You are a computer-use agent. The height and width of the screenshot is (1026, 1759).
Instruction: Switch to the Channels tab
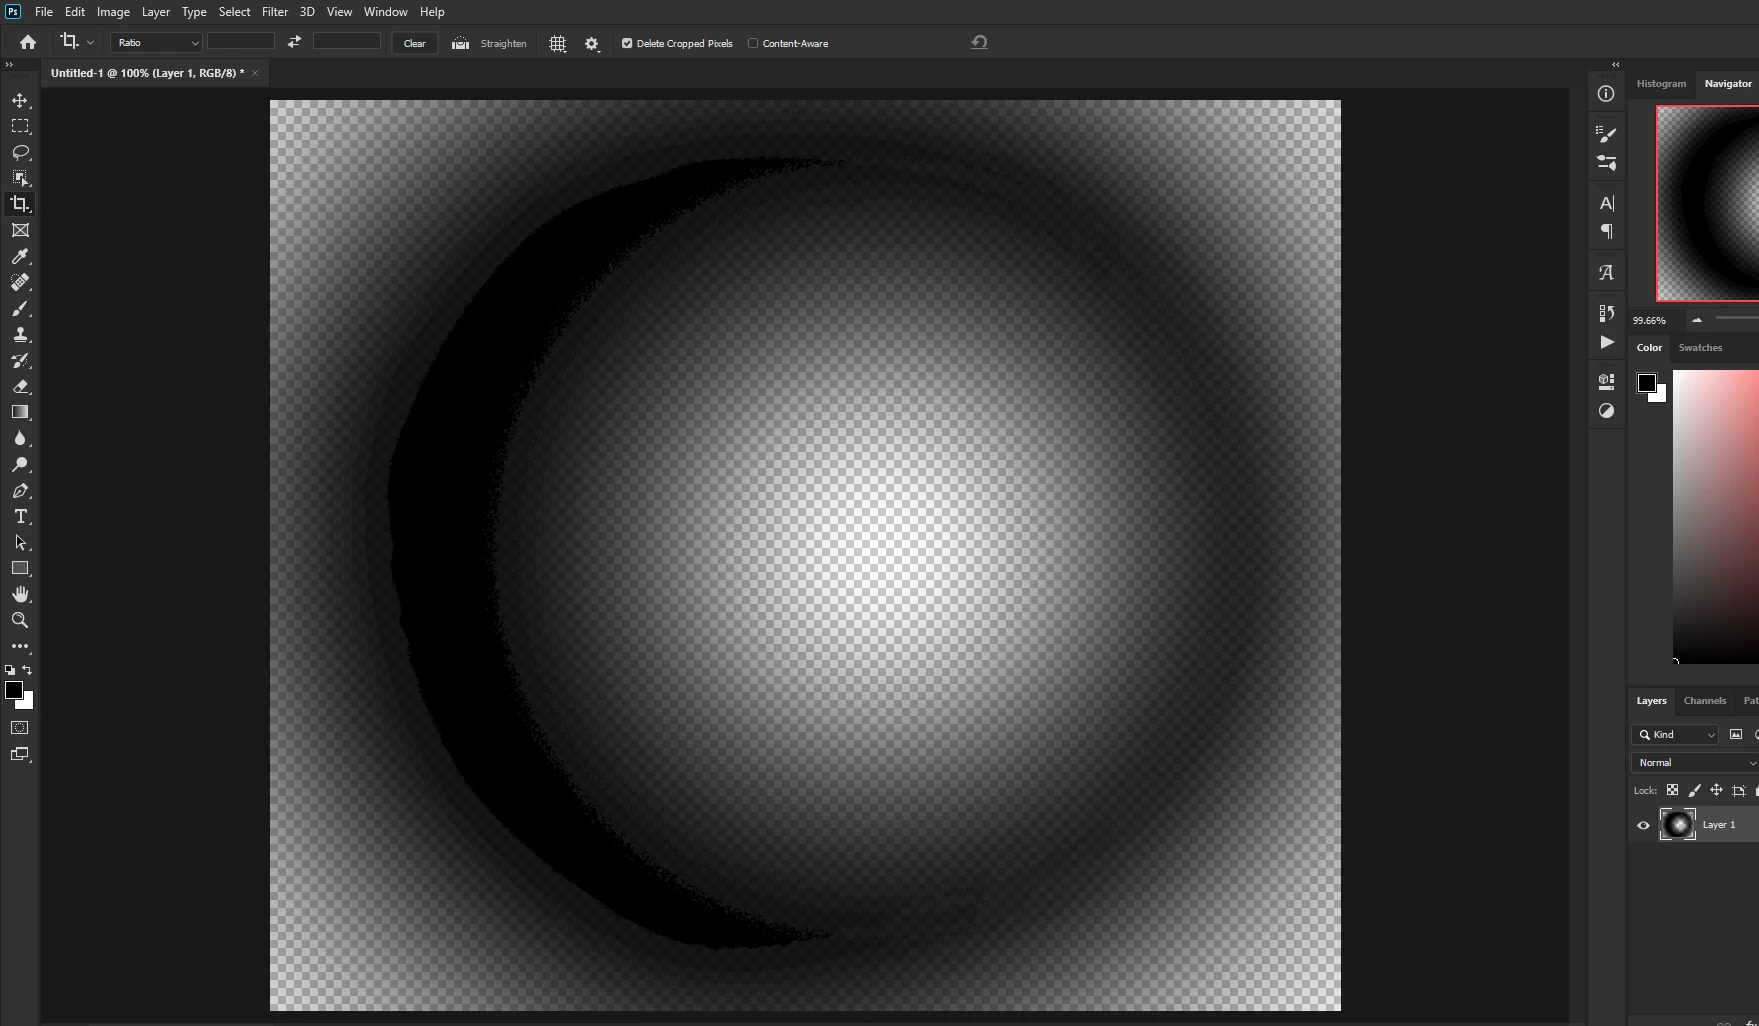[x=1704, y=700]
